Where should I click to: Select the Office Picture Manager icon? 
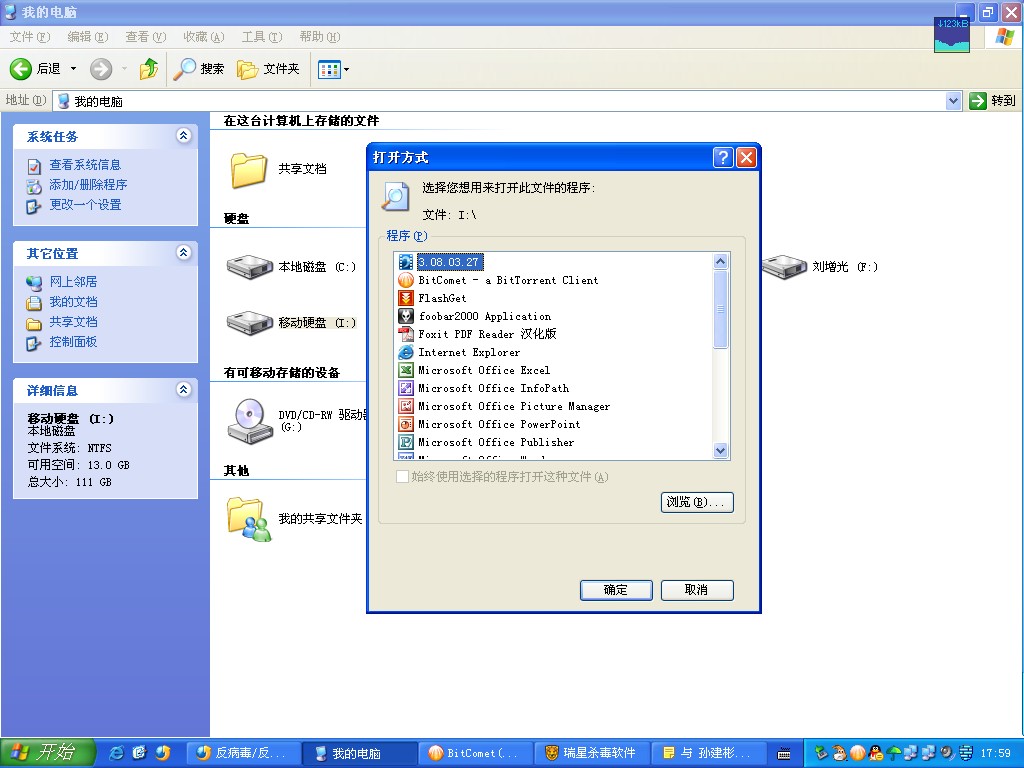click(406, 406)
